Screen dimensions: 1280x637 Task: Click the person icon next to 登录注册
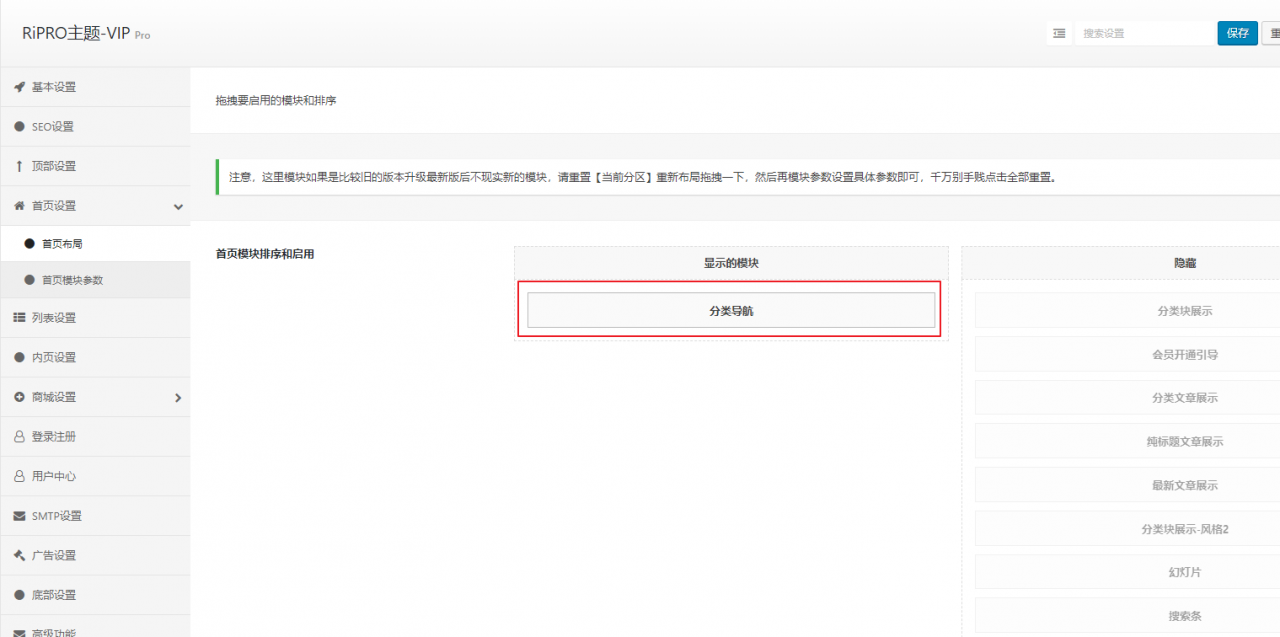coord(17,436)
